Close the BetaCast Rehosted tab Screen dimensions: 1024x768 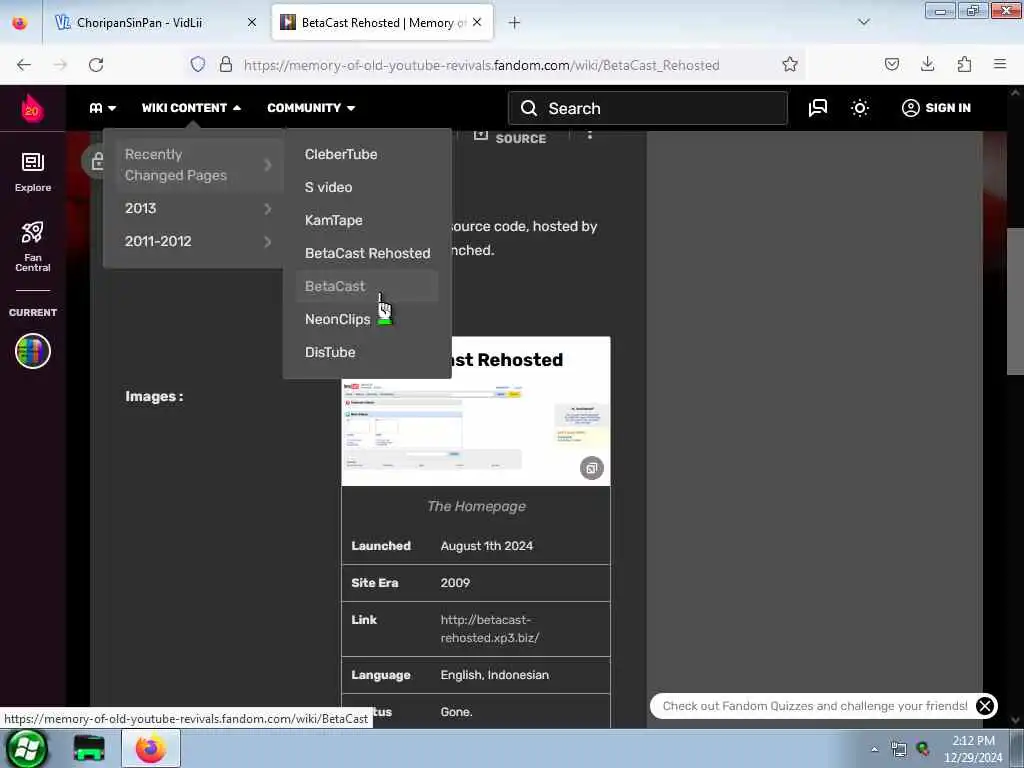pos(477,22)
